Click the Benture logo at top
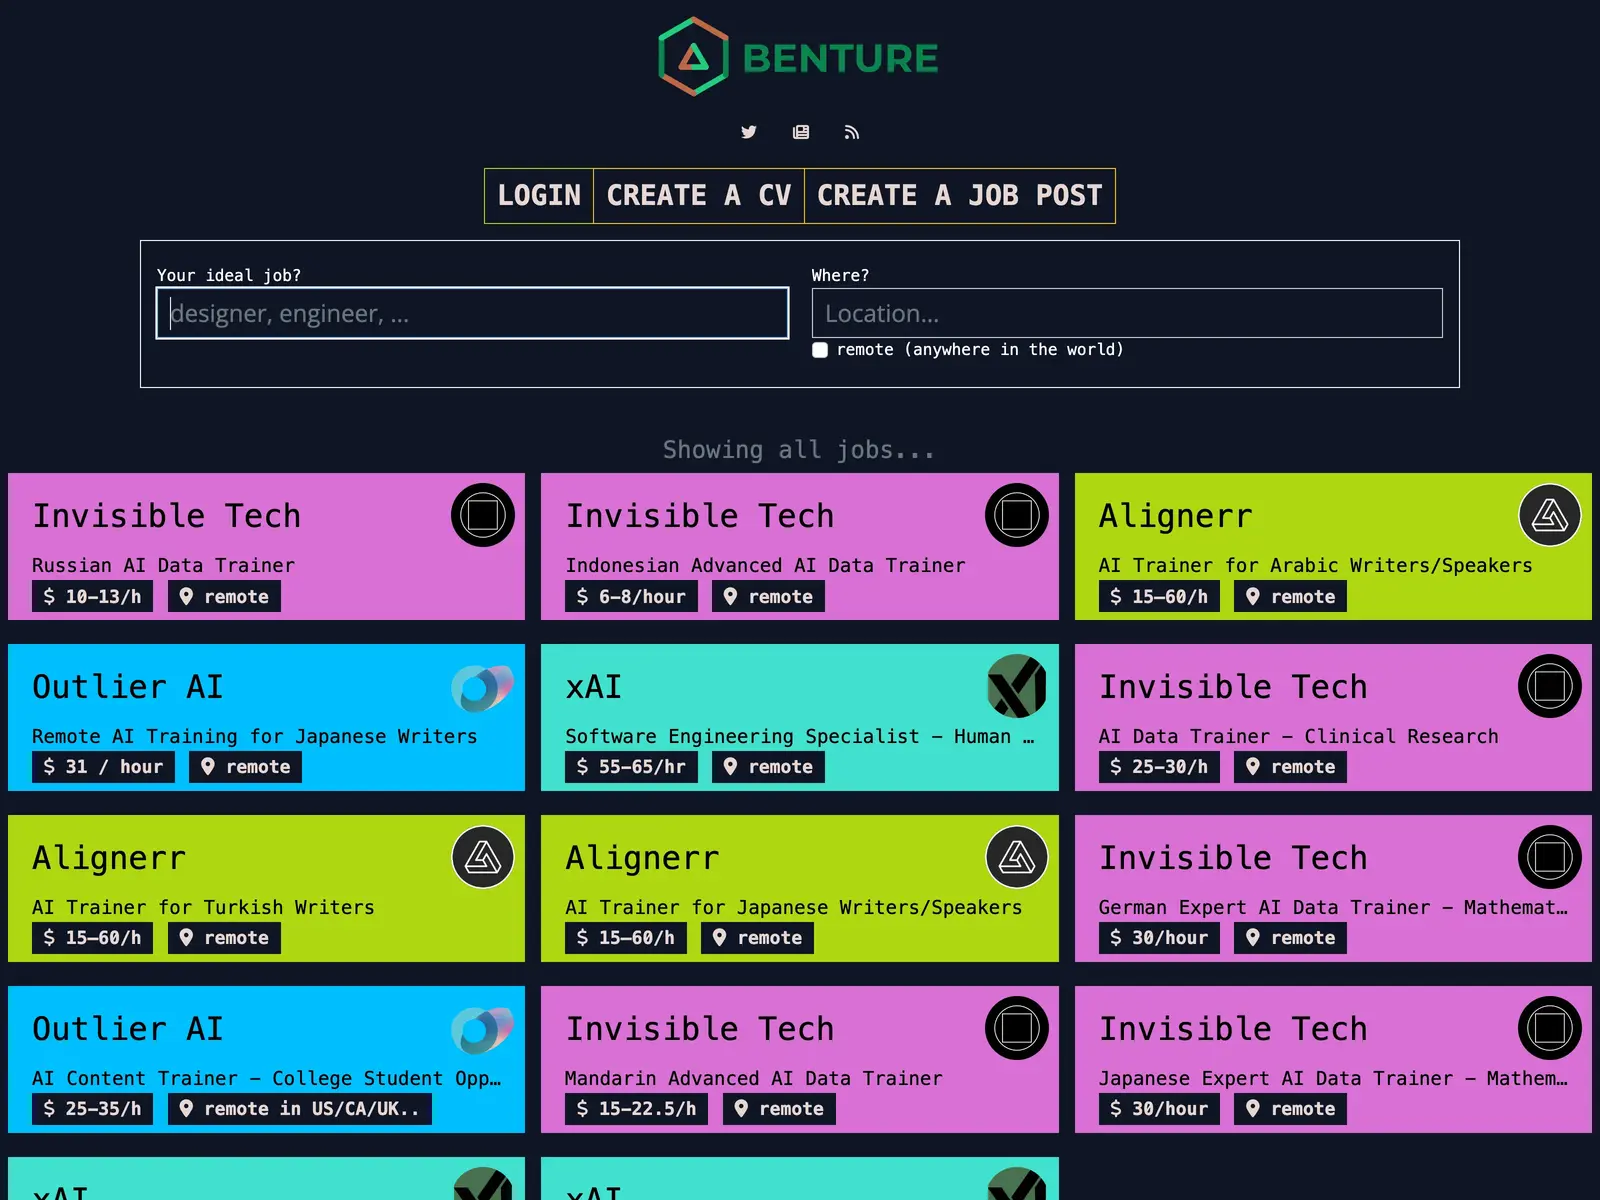The height and width of the screenshot is (1200, 1600). (x=799, y=57)
